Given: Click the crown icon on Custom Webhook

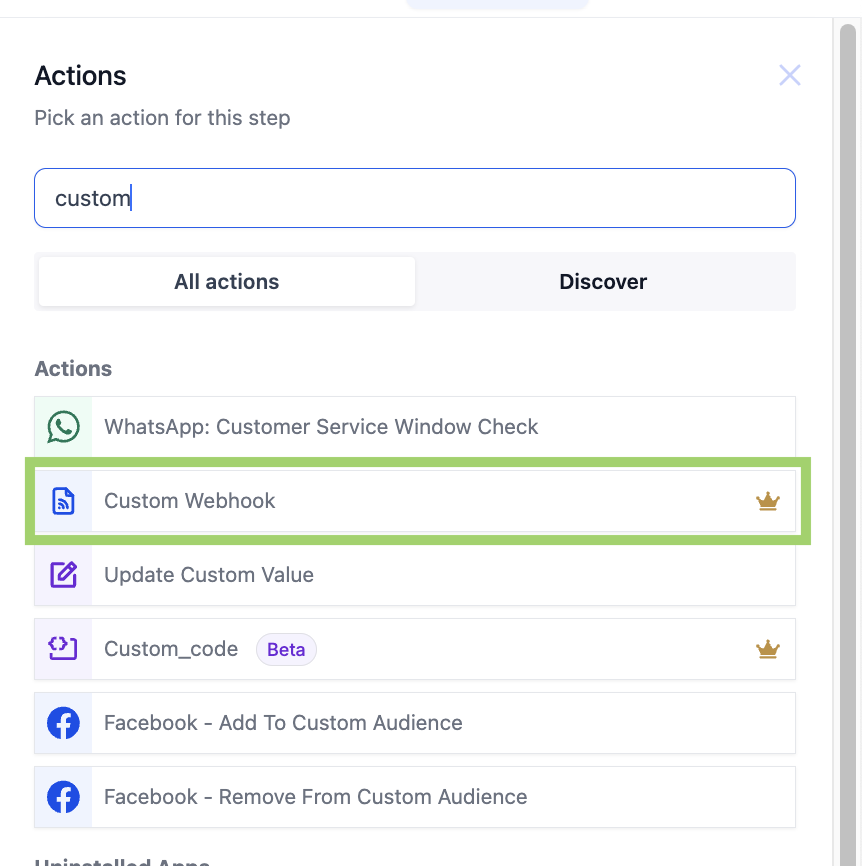Looking at the screenshot, I should [x=767, y=501].
